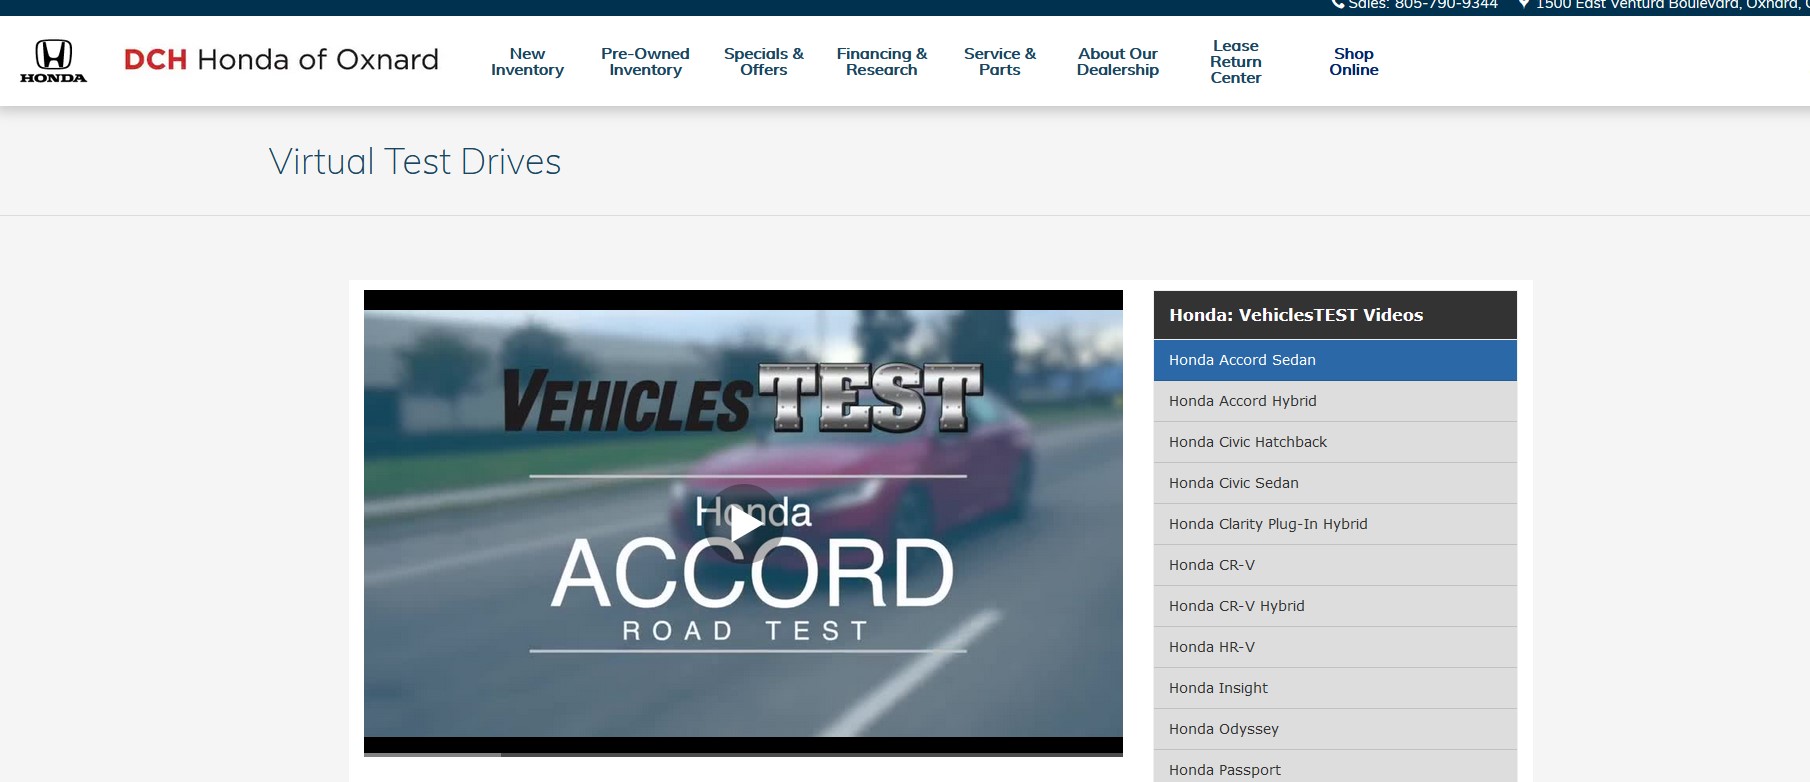Screen dimensions: 1810x782
Task: Select Honda Civic Hatchback video
Action: tap(1335, 442)
